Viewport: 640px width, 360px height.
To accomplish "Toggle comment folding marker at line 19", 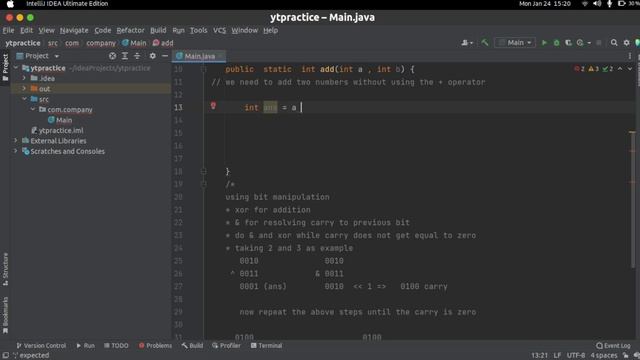I will [204, 184].
